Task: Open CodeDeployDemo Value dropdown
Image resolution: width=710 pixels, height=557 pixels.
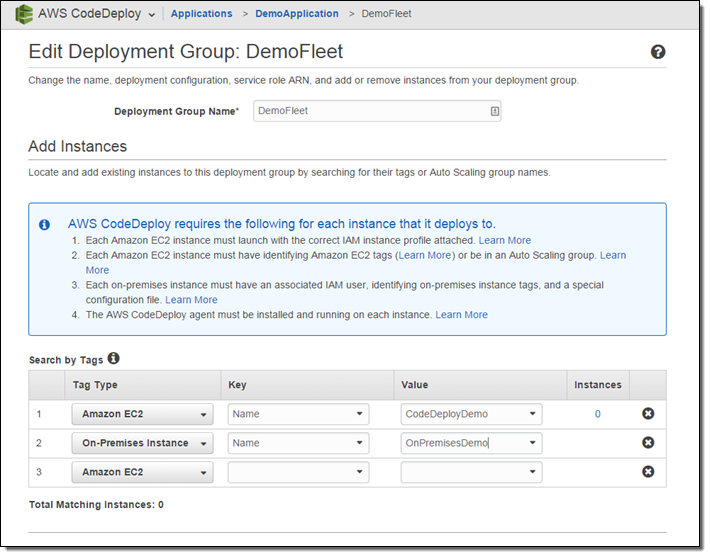Action: pyautogui.click(x=471, y=414)
